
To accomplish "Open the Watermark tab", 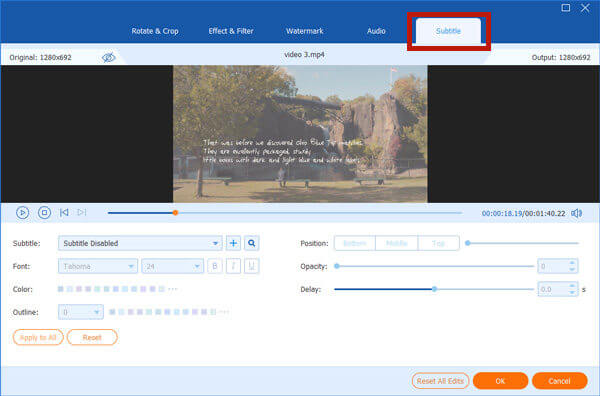I will point(305,31).
